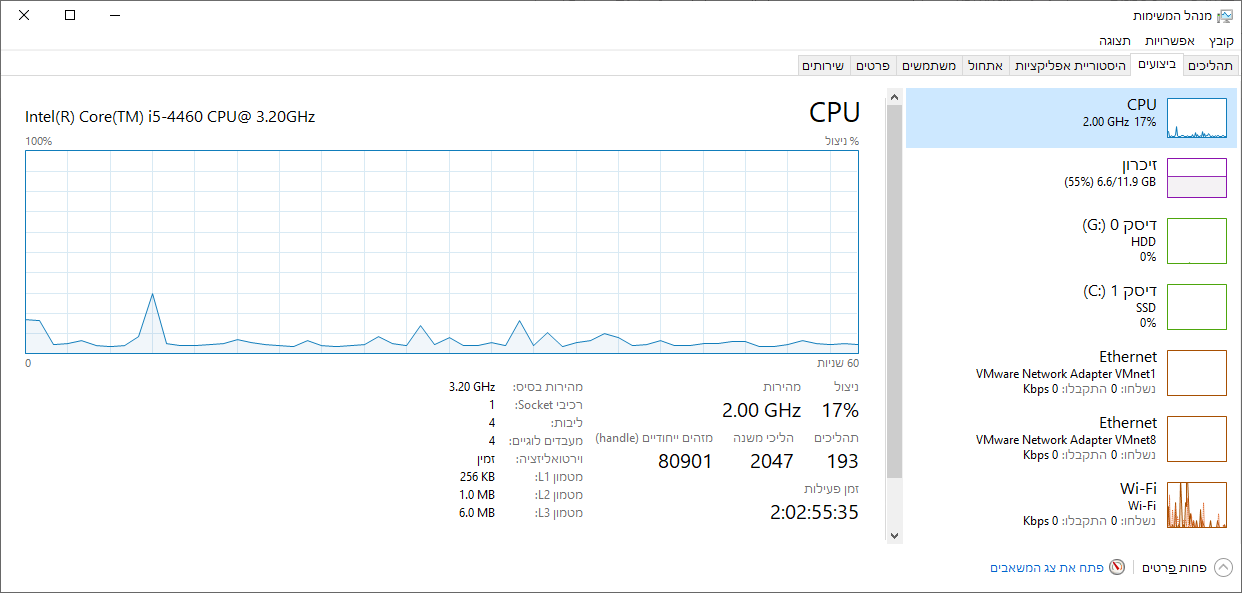Collapse details with the פחות פרטים chevron

pos(1223,568)
